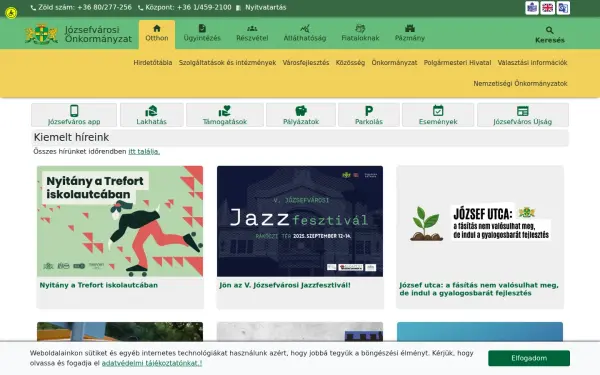Select the Részvétel tab
Viewport: 600px width, 375px height.
(252, 34)
